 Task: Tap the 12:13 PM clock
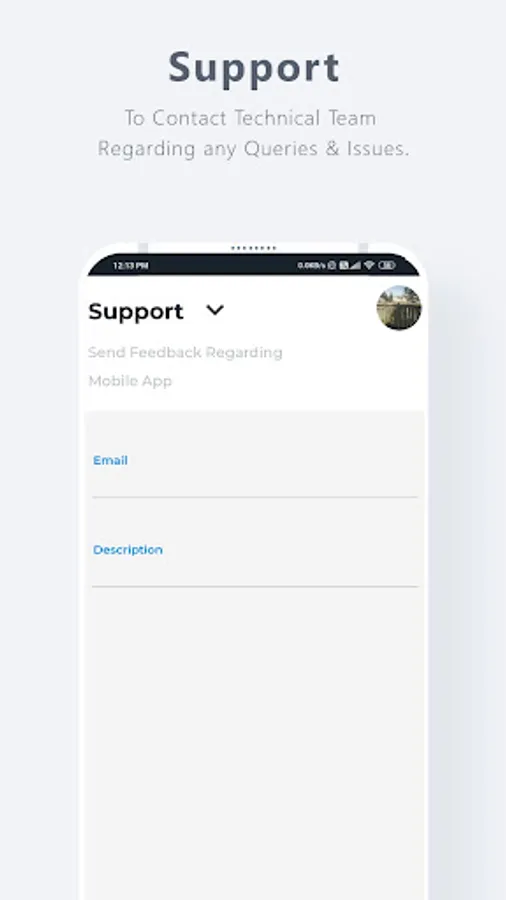coord(131,266)
